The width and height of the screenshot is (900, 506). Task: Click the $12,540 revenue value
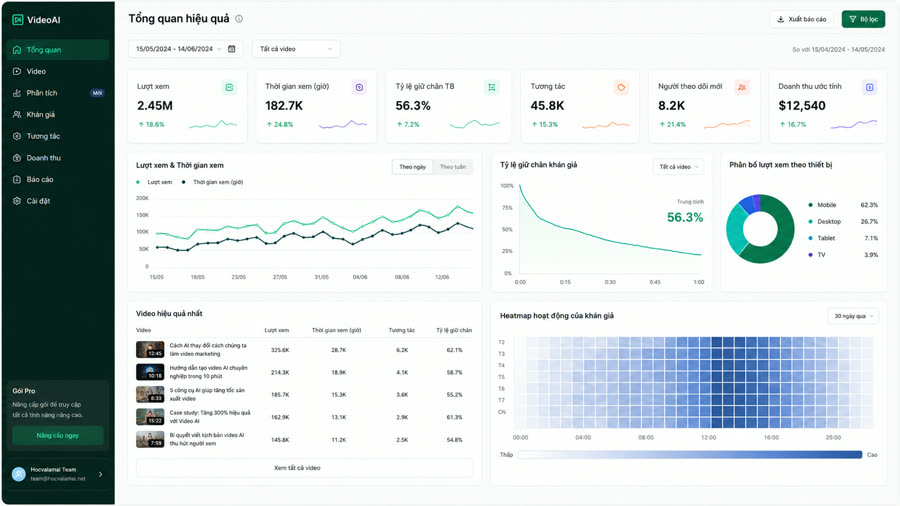click(x=802, y=106)
